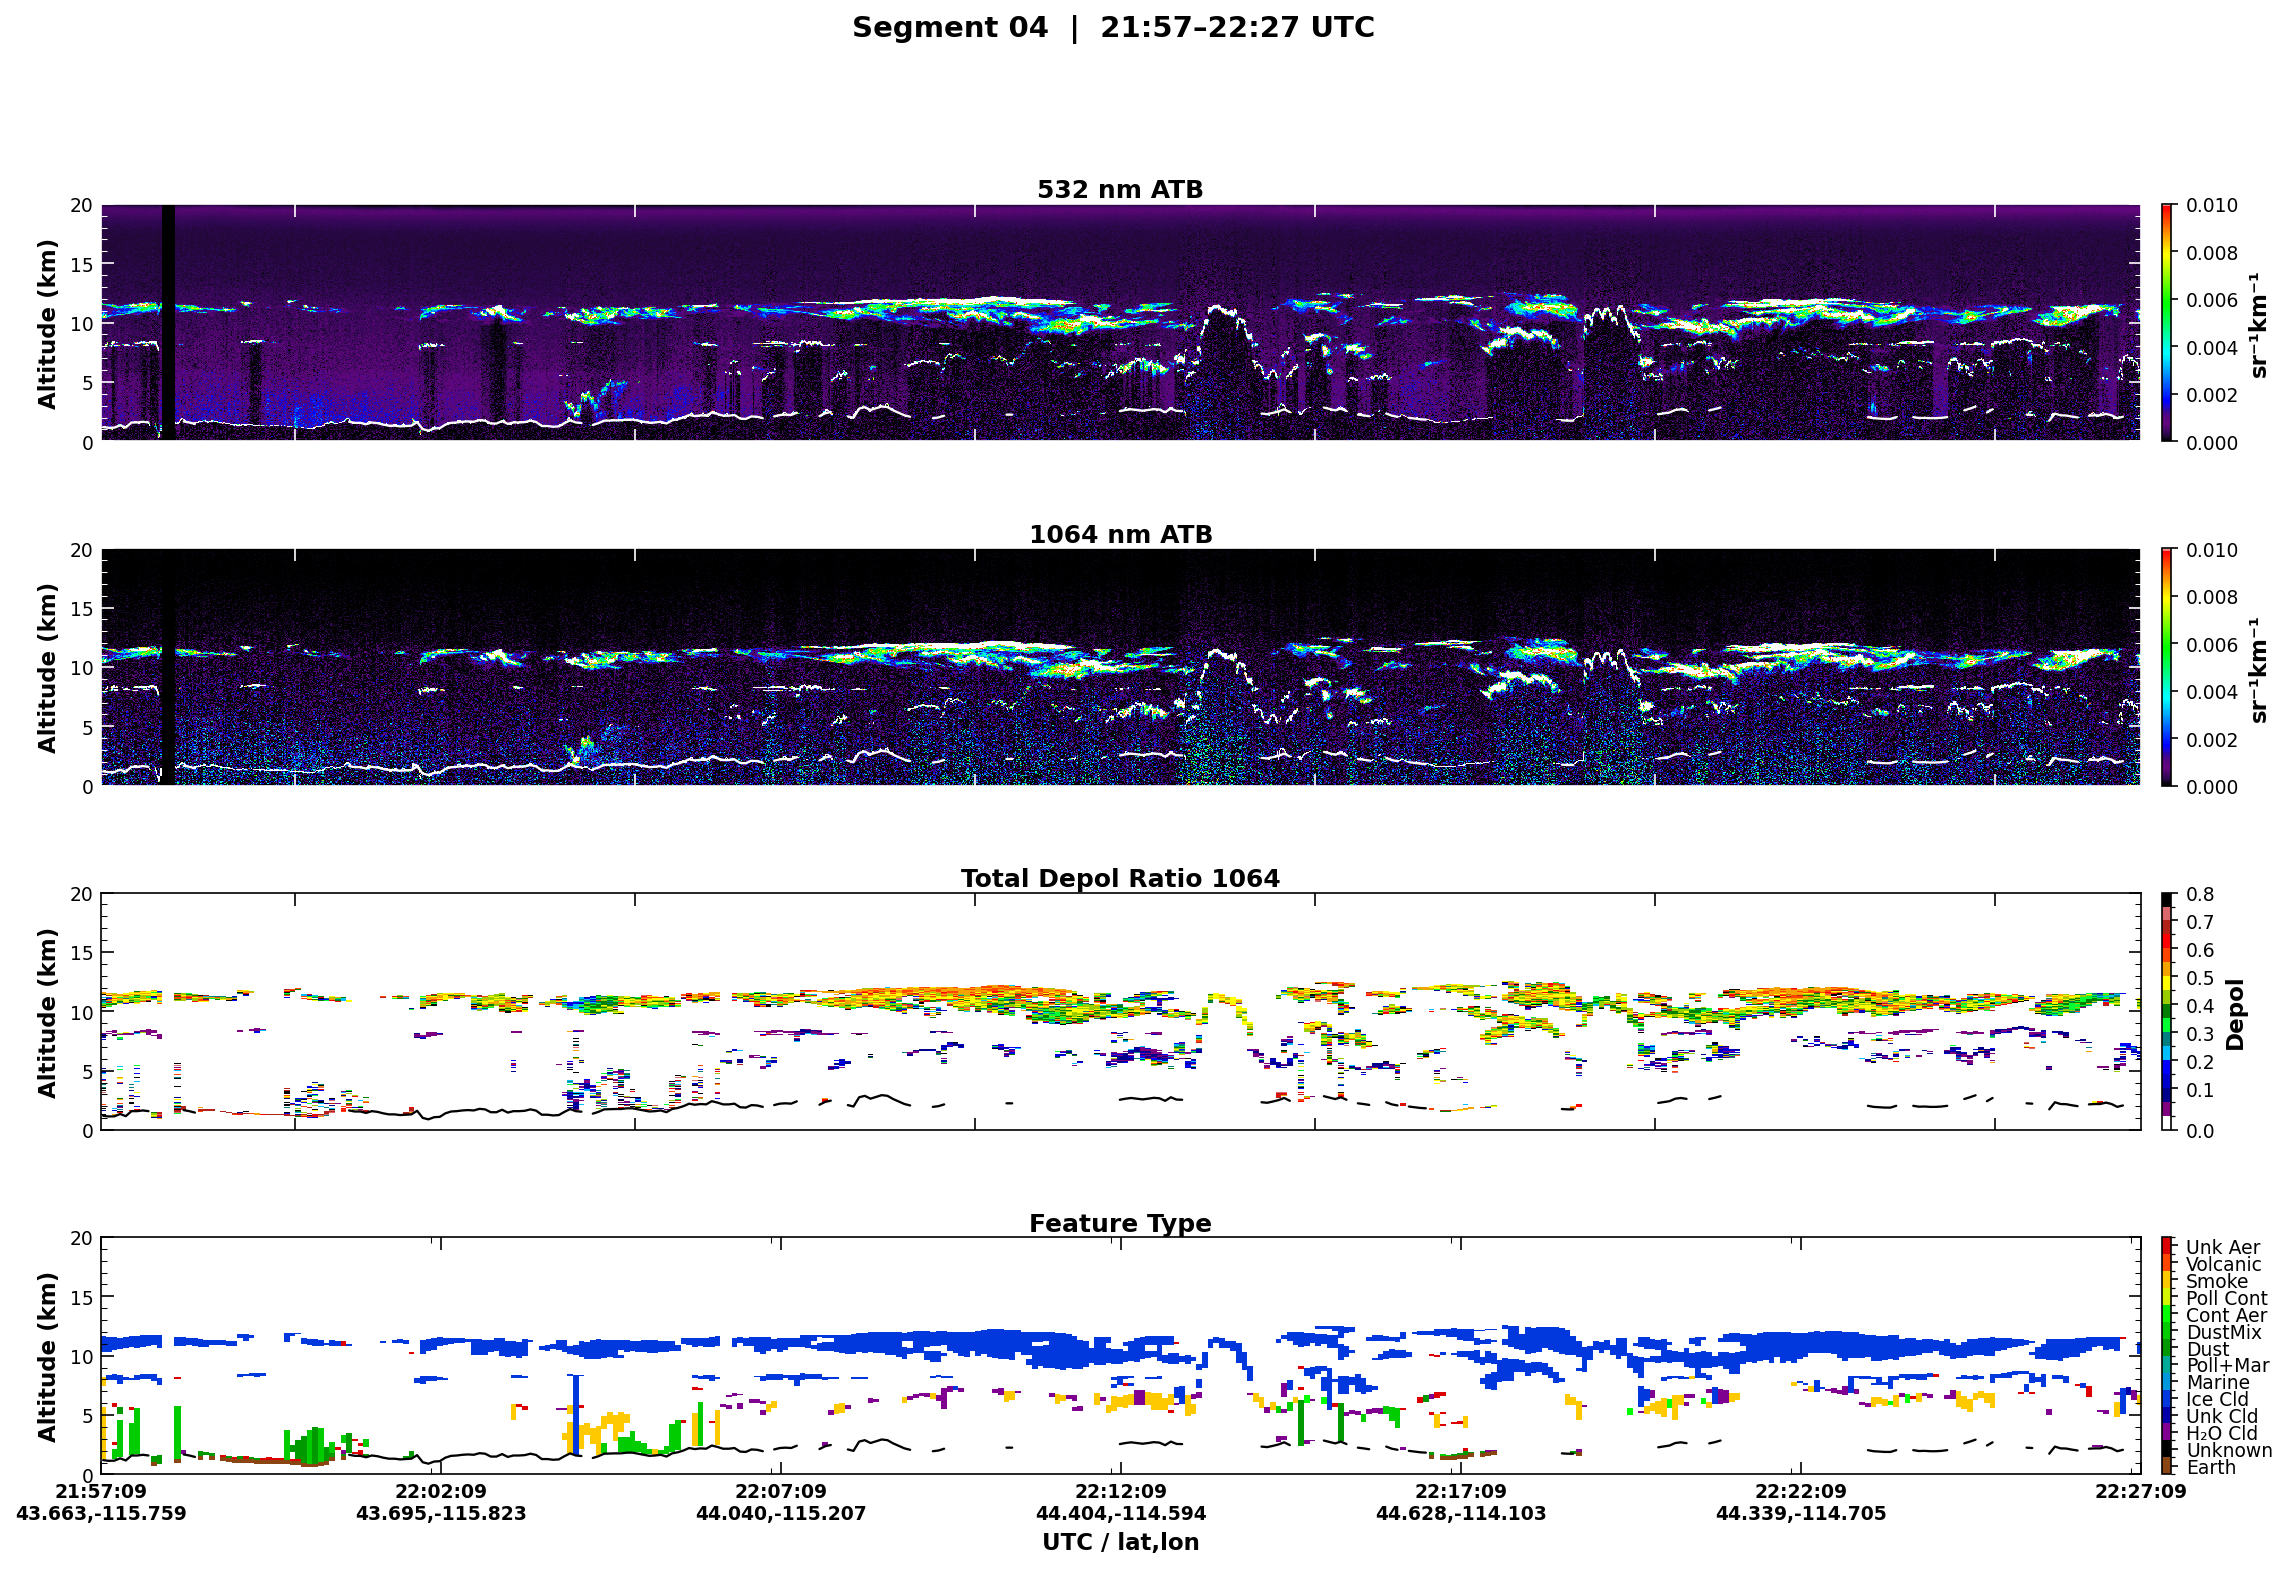Click the 22:02:09 time tick label
The width and height of the screenshot is (2288, 1569).
pos(441,1491)
